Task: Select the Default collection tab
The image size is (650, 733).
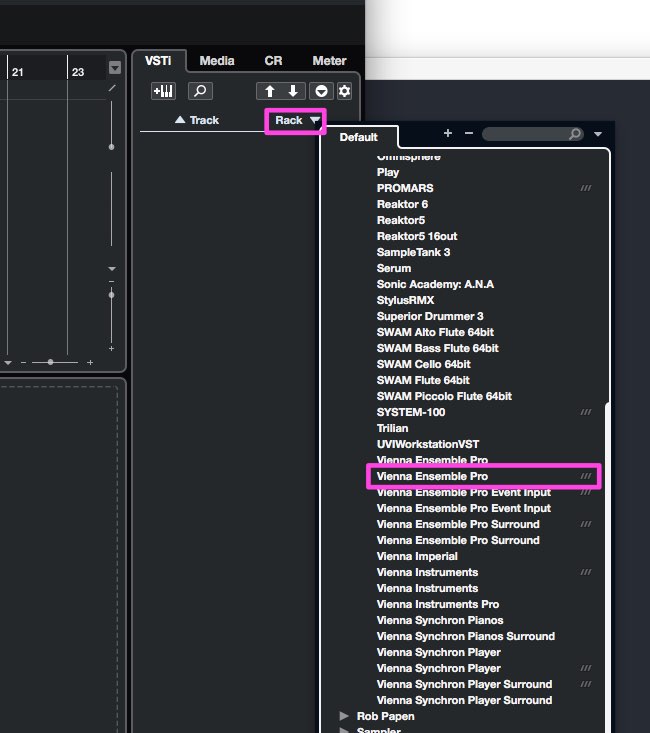Action: [x=359, y=137]
